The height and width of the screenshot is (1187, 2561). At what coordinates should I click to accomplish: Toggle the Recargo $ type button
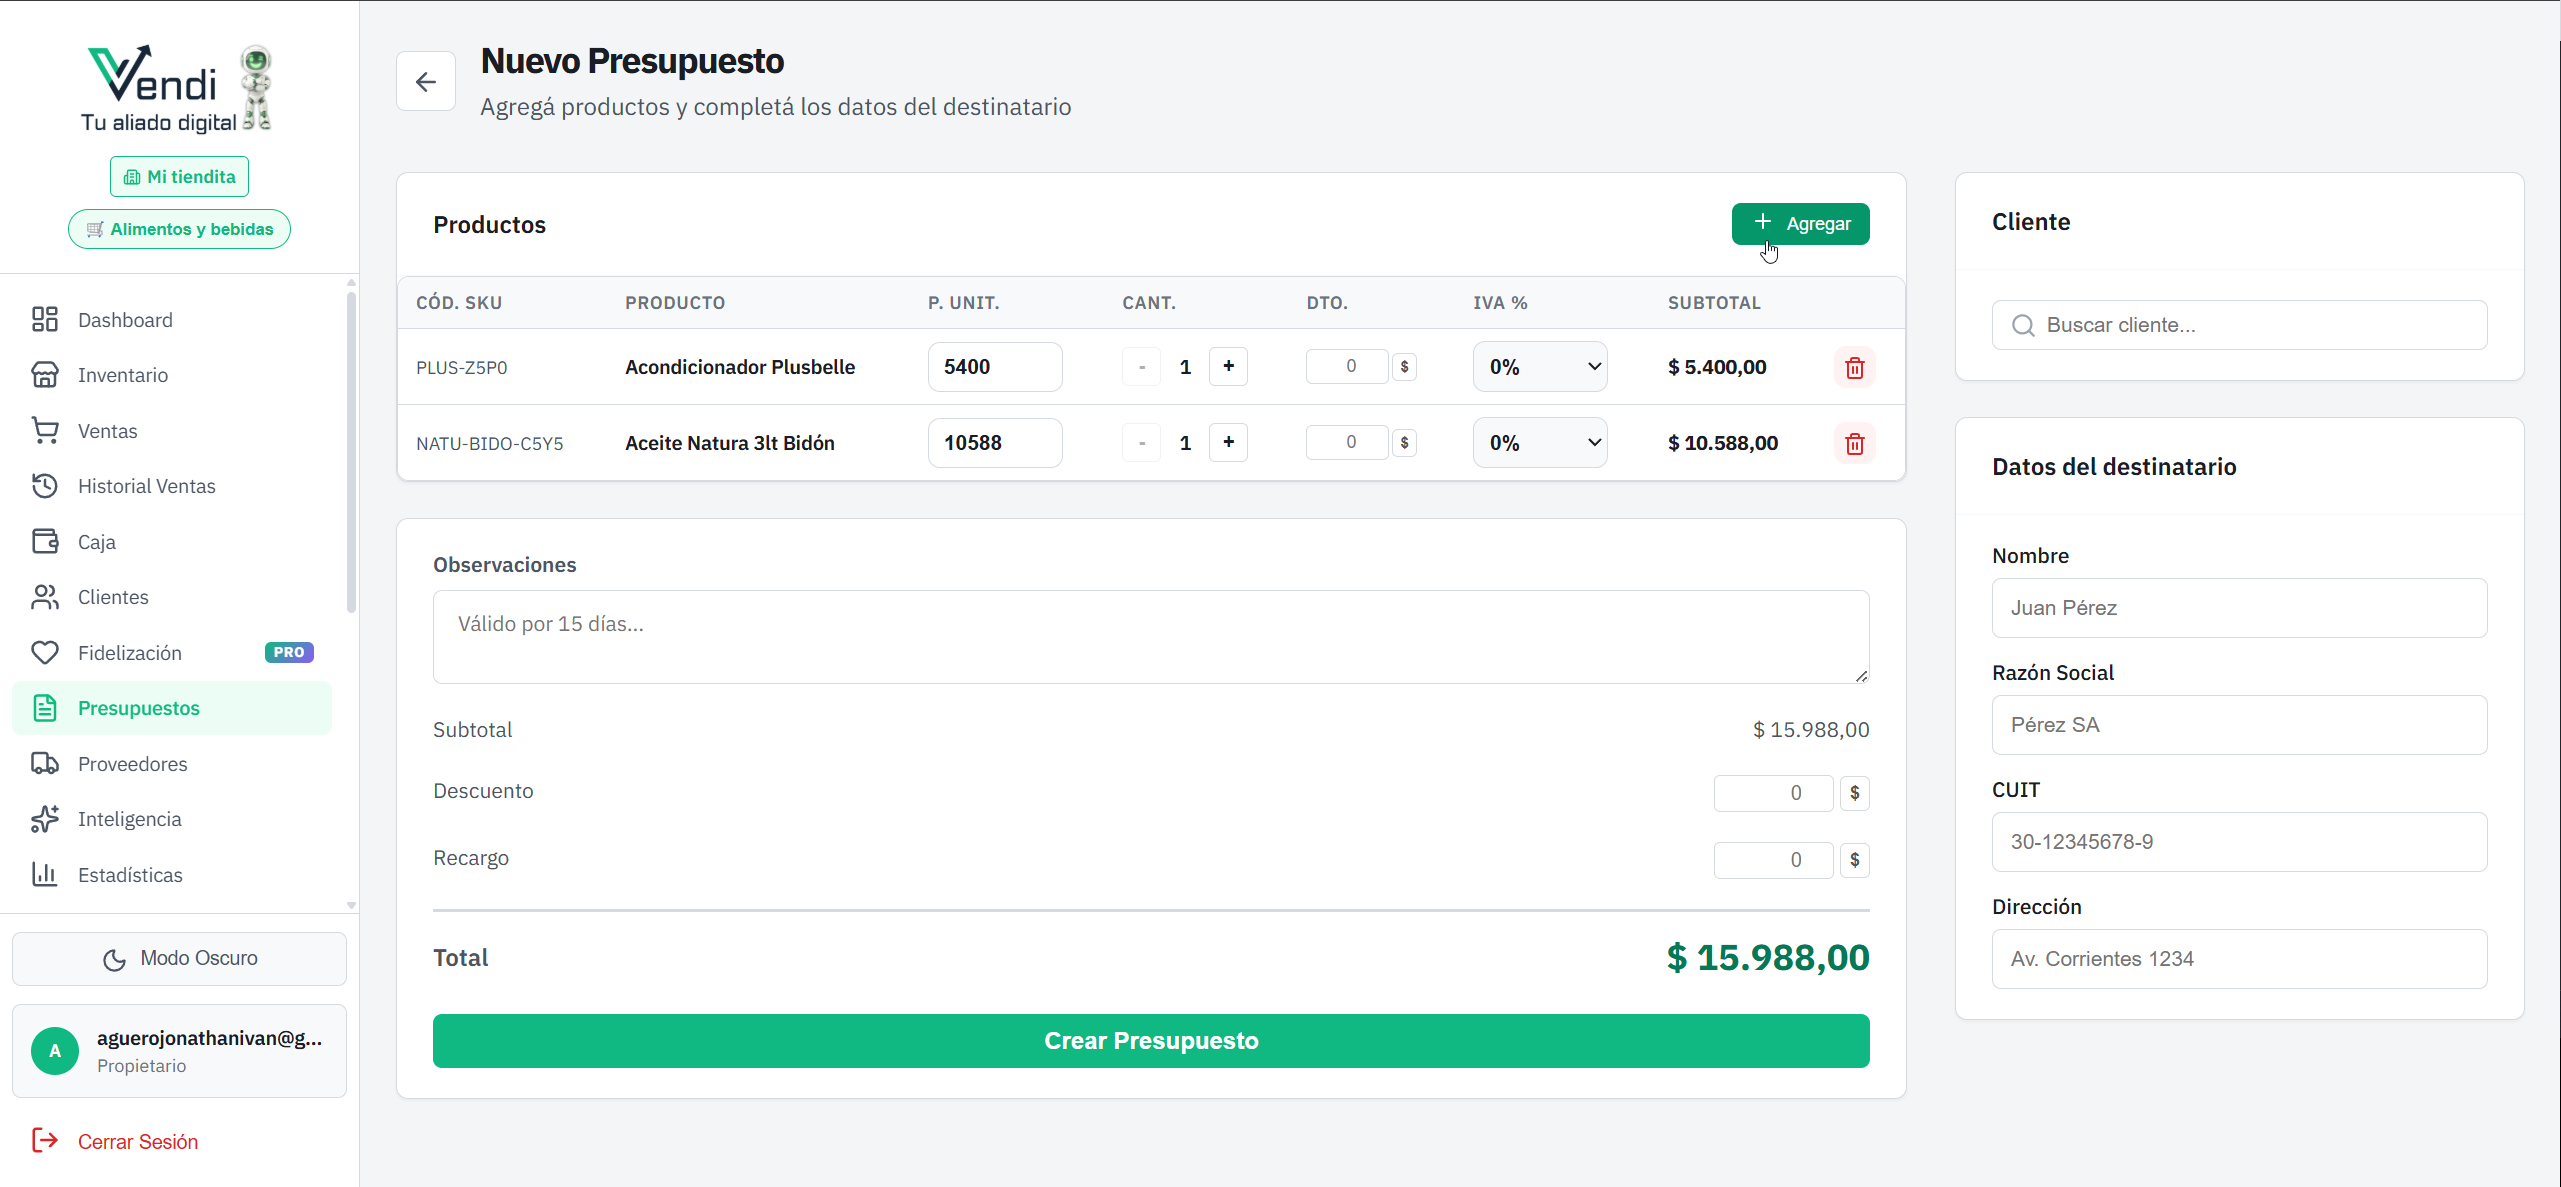pos(1854,860)
